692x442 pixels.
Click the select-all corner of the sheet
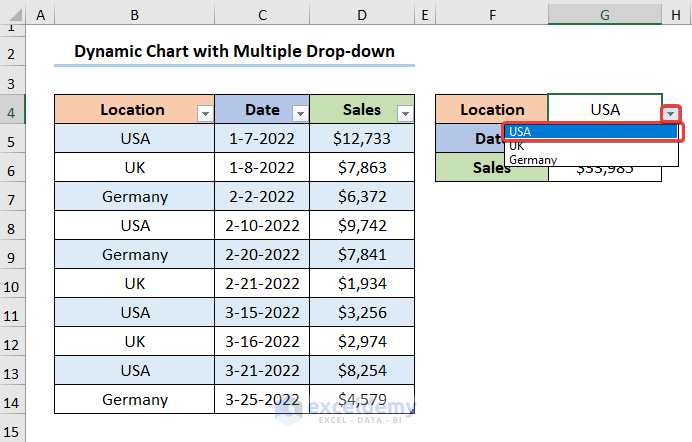coord(12,14)
